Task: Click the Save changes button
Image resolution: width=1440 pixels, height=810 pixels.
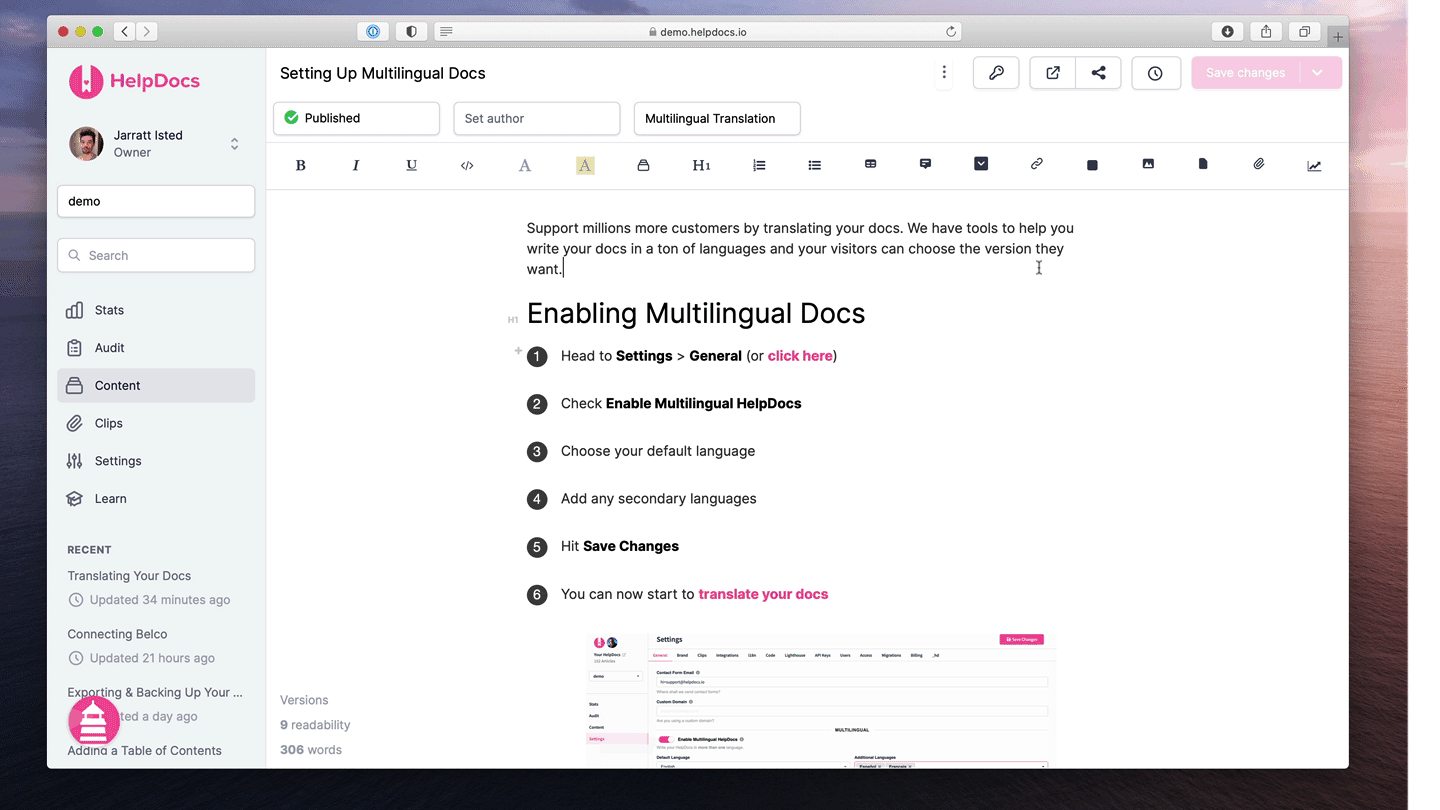Action: pos(1245,73)
